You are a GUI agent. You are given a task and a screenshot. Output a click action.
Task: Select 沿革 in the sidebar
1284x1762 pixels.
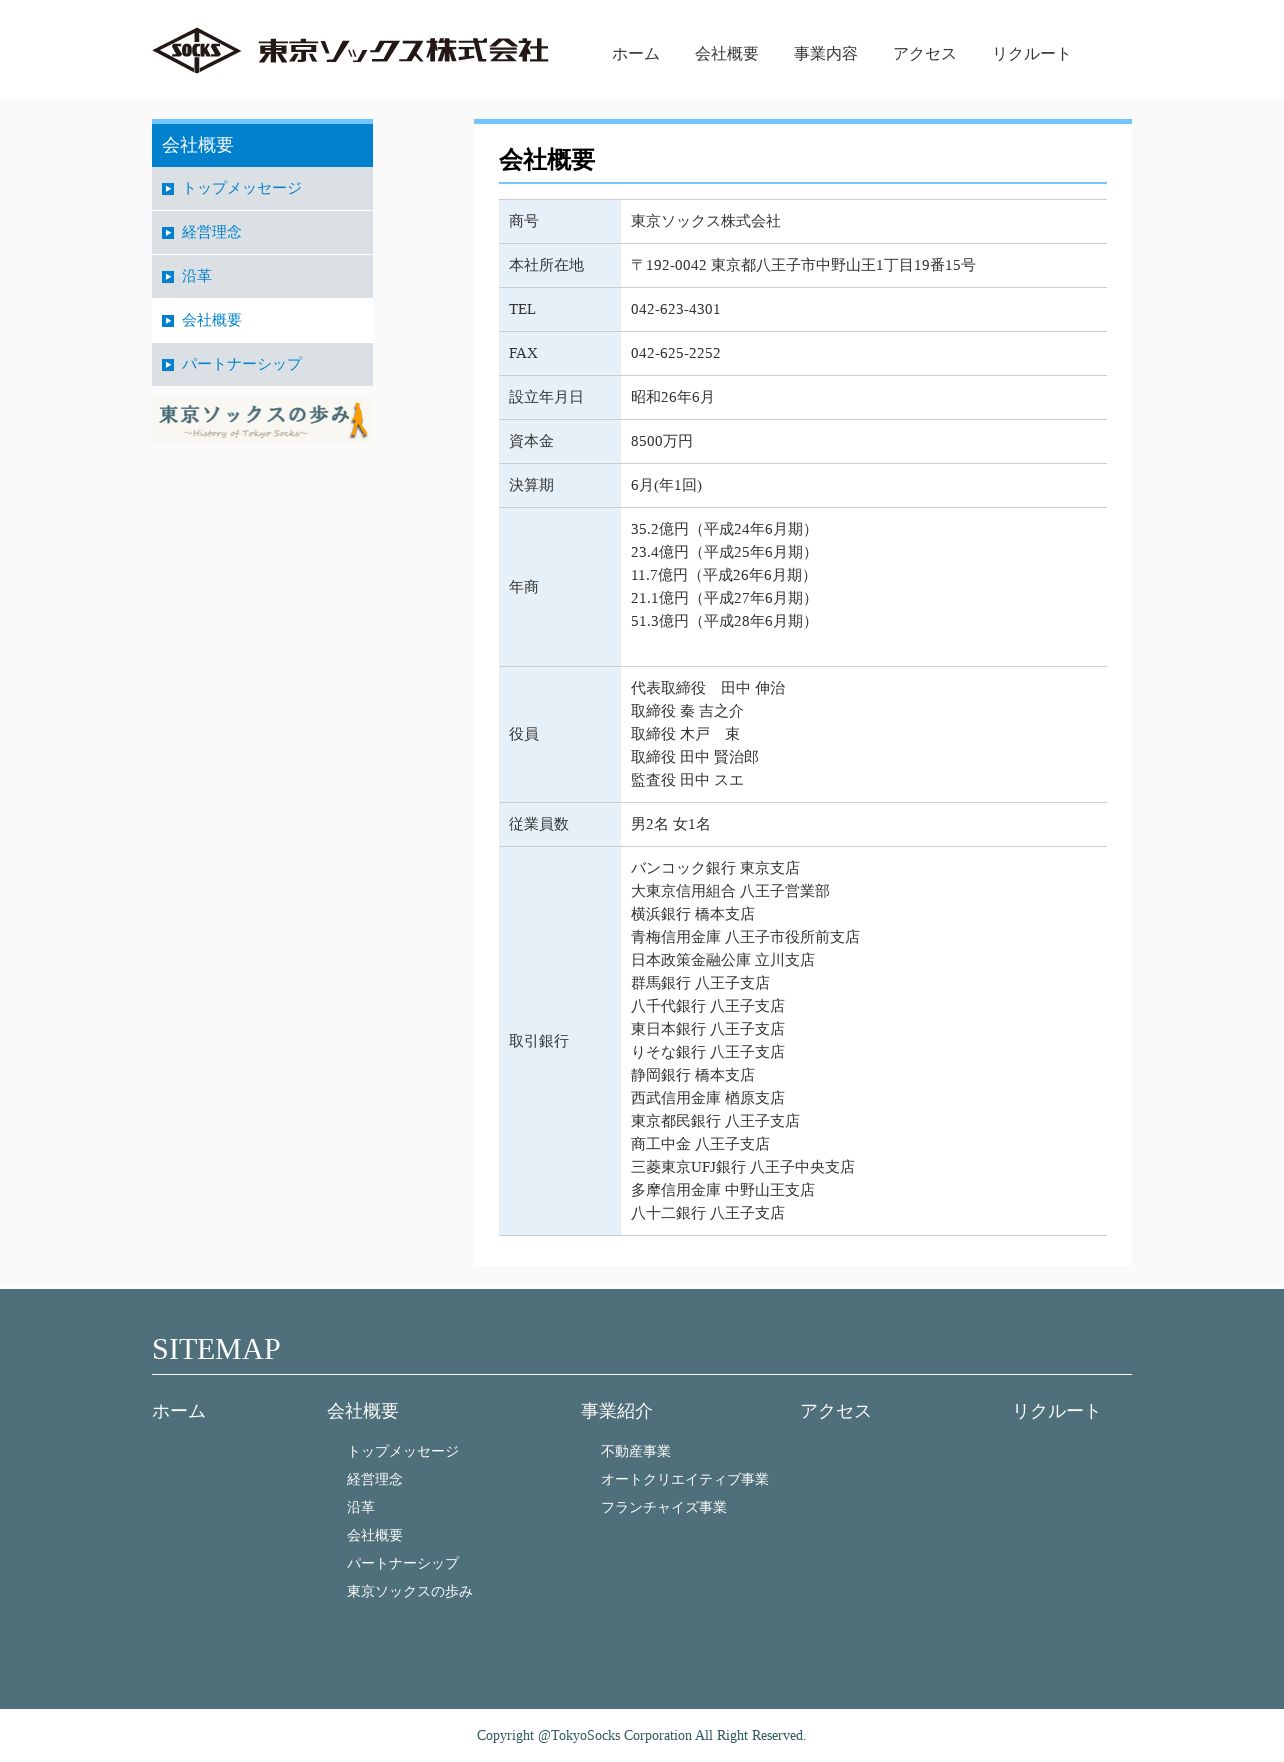click(x=262, y=277)
